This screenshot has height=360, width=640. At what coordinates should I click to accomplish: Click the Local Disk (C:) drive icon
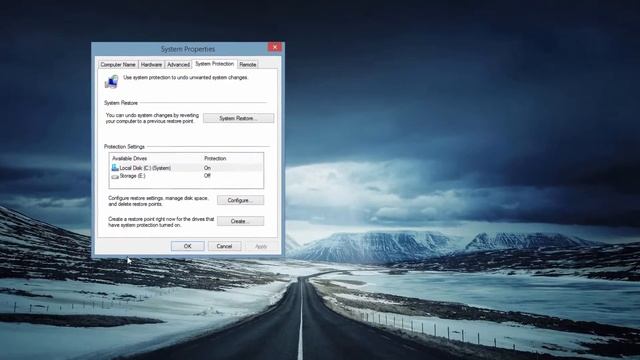(115, 168)
